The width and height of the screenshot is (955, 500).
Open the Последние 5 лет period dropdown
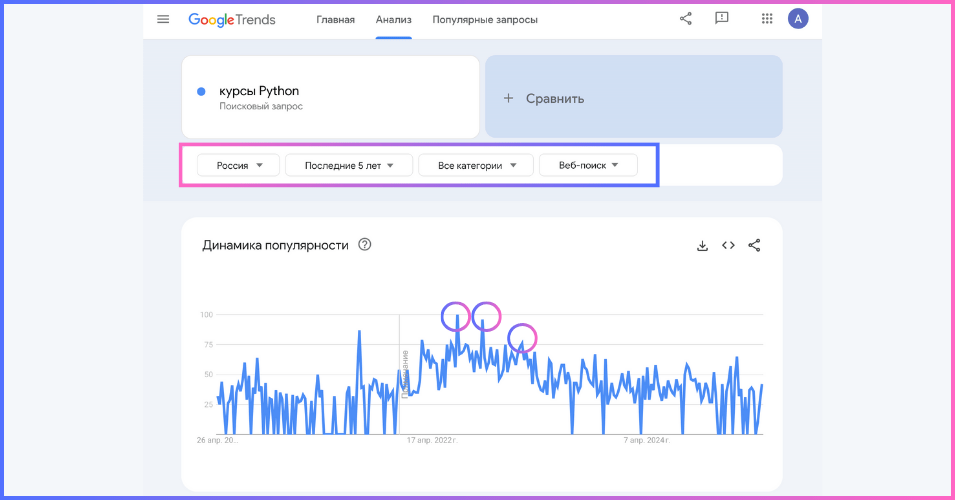pyautogui.click(x=349, y=165)
